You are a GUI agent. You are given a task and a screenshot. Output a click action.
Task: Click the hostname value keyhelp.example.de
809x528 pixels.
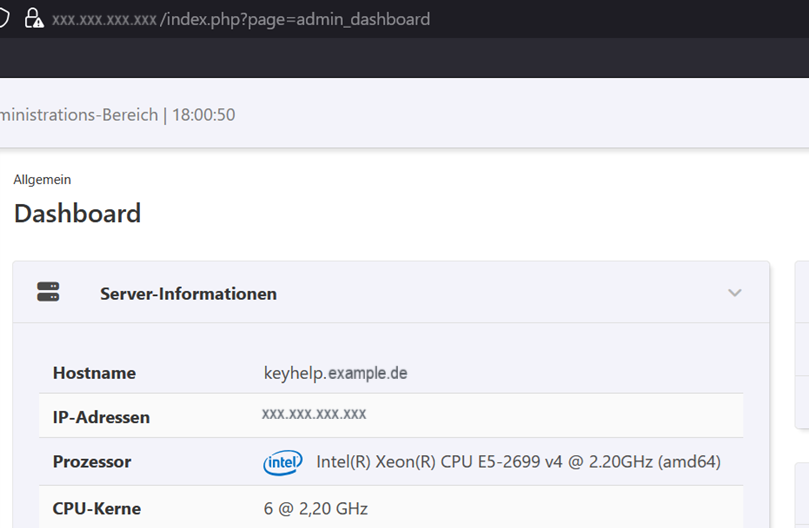[335, 373]
